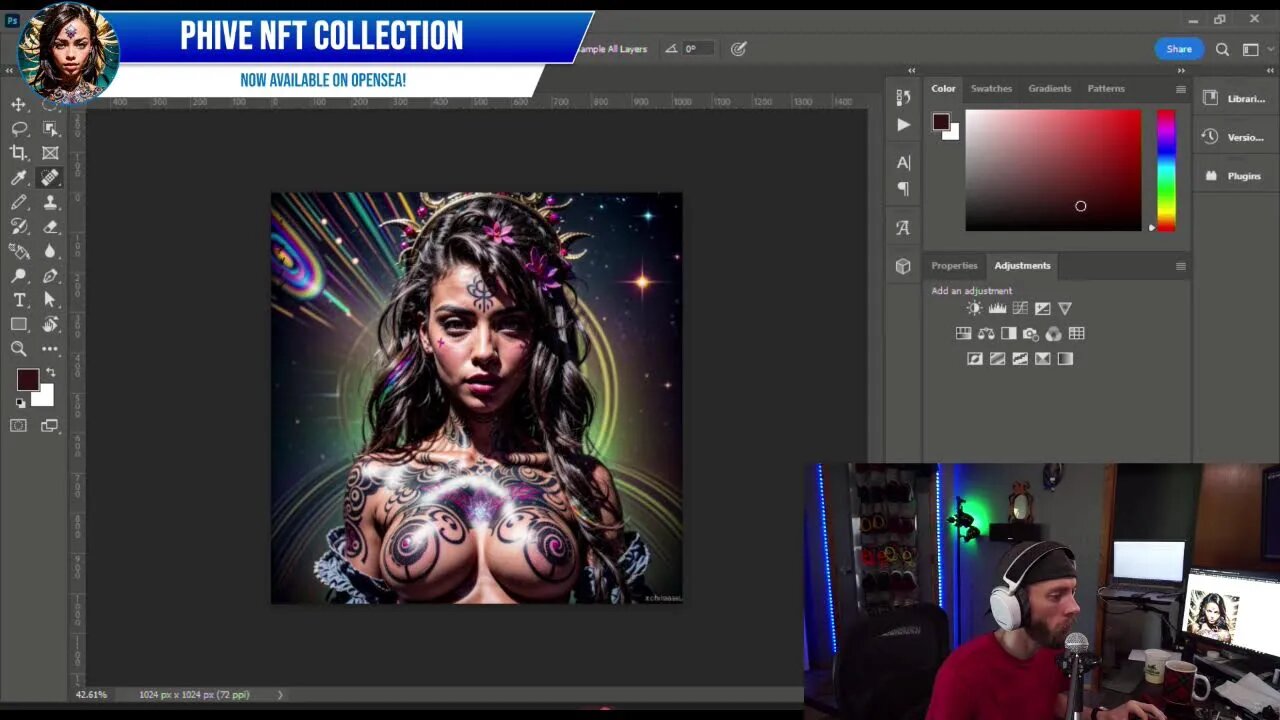Open the History panel icon
Screen dimensions: 1280x720
pos(903,97)
